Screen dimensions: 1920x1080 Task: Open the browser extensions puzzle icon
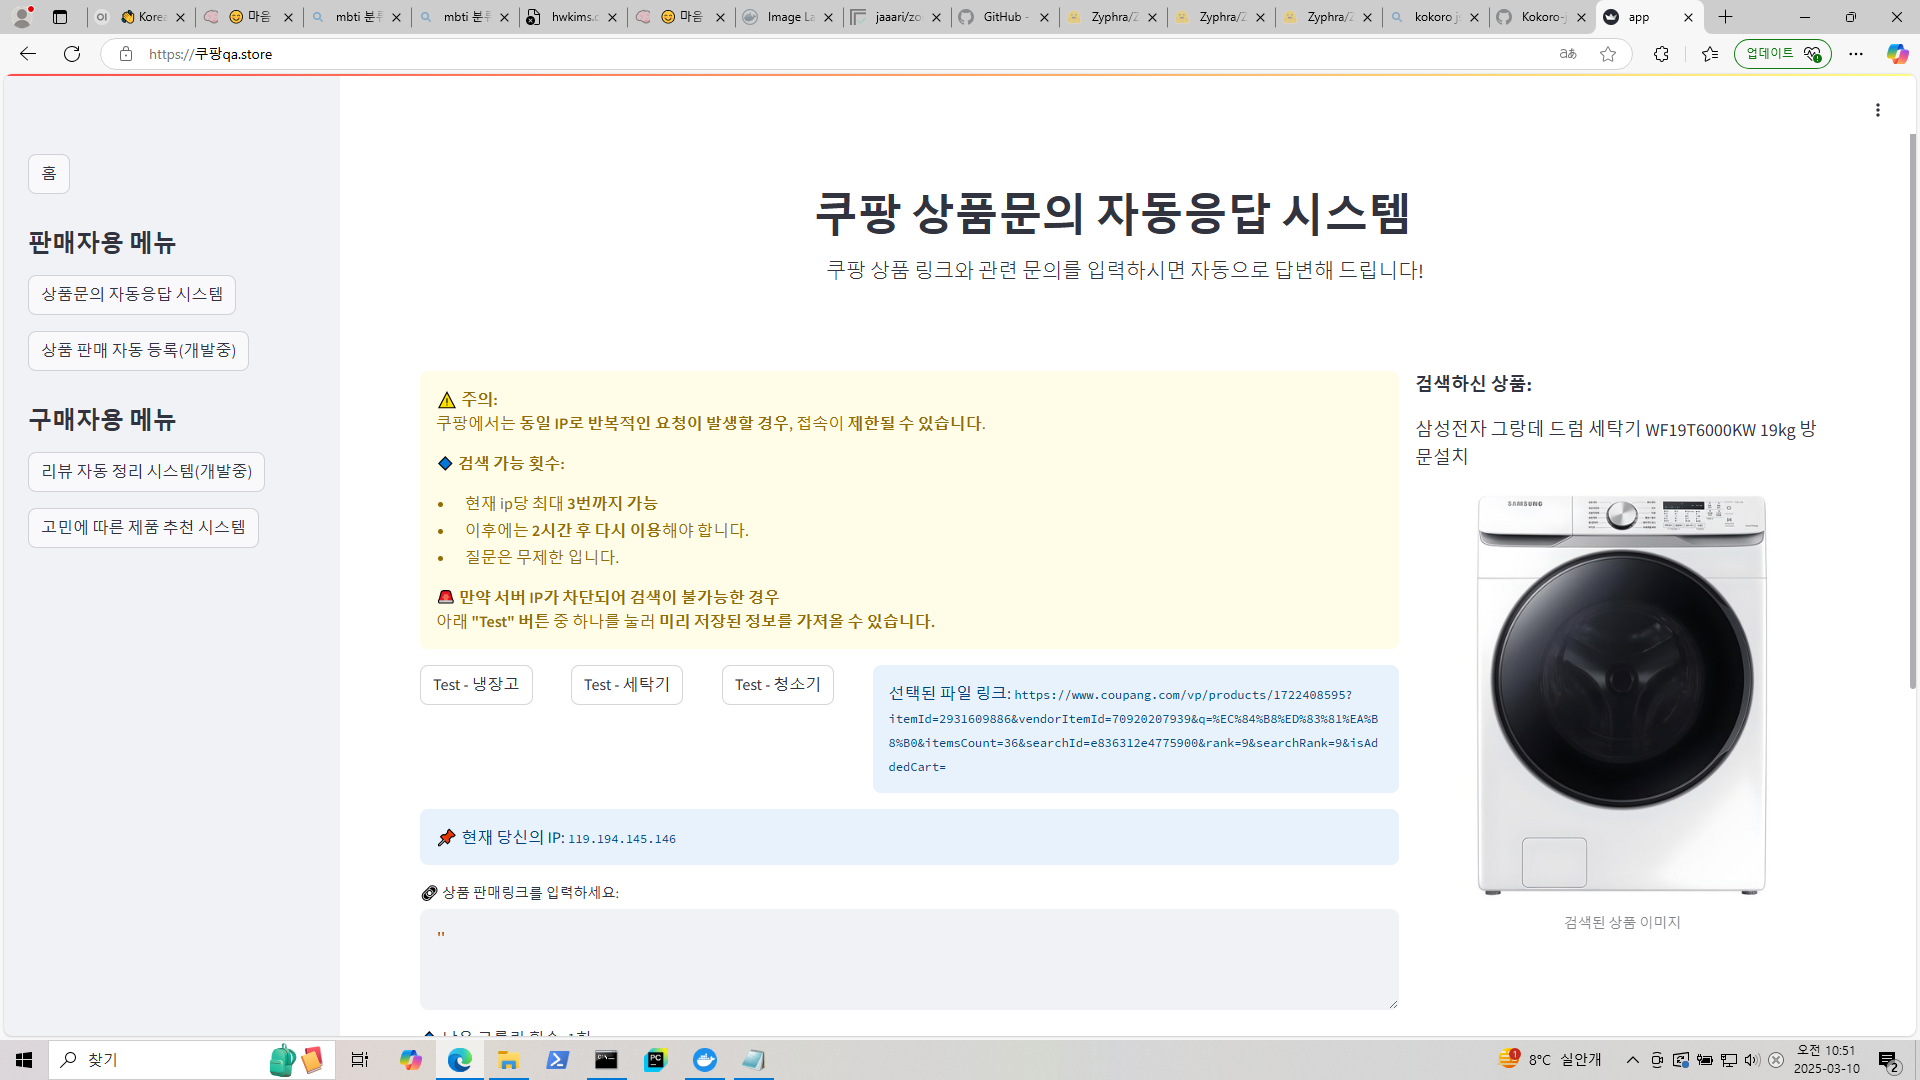(1661, 54)
